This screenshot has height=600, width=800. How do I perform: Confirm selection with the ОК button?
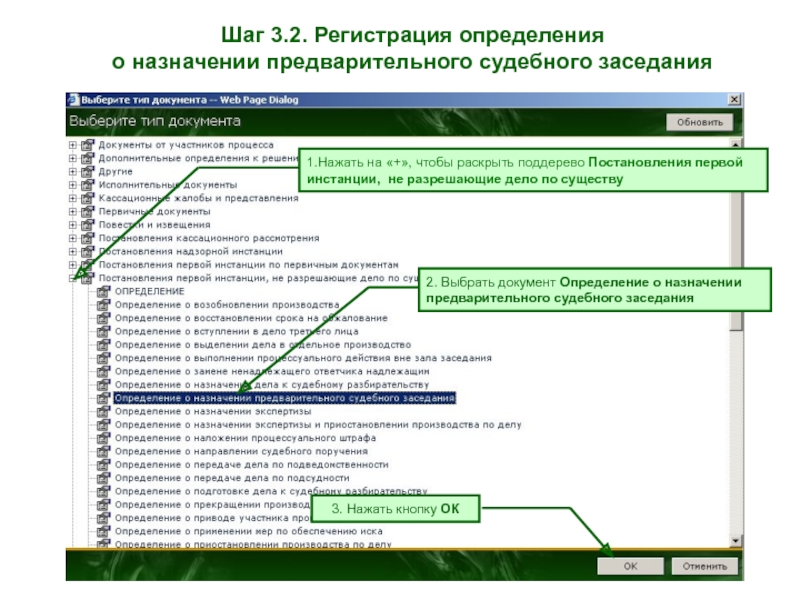tap(631, 566)
